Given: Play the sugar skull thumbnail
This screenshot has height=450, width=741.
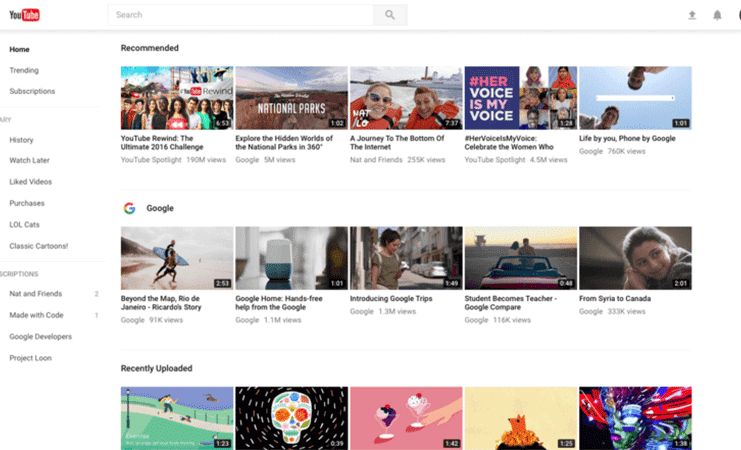Looking at the screenshot, I should pyautogui.click(x=292, y=418).
